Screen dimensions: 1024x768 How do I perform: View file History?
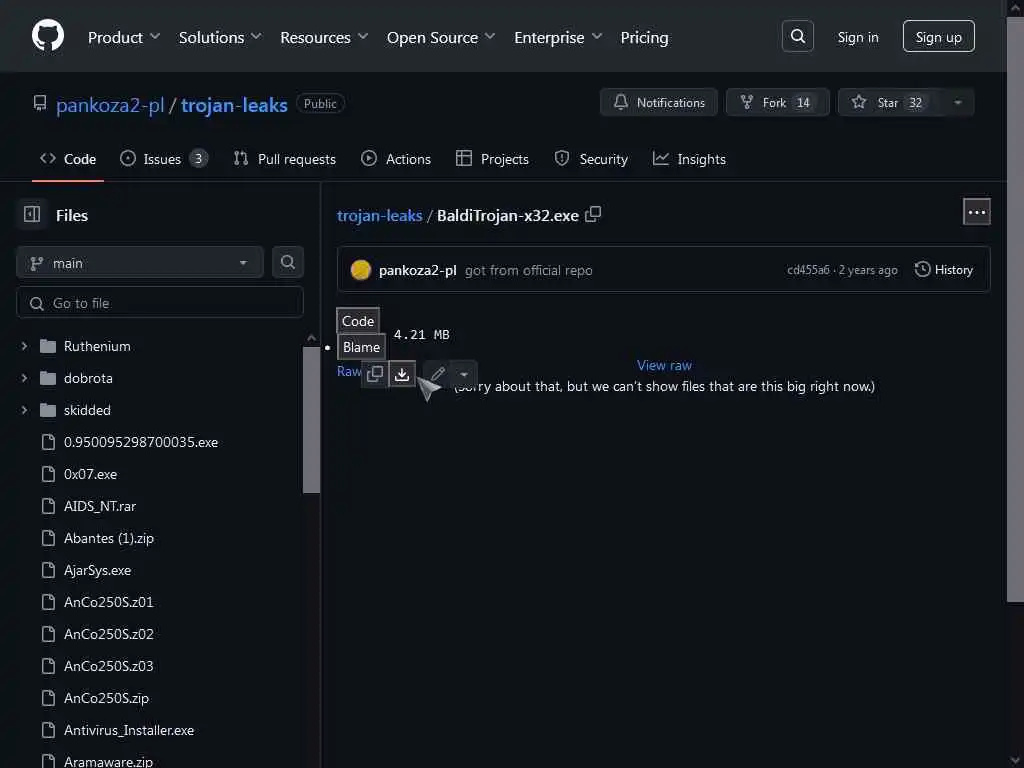tap(944, 269)
